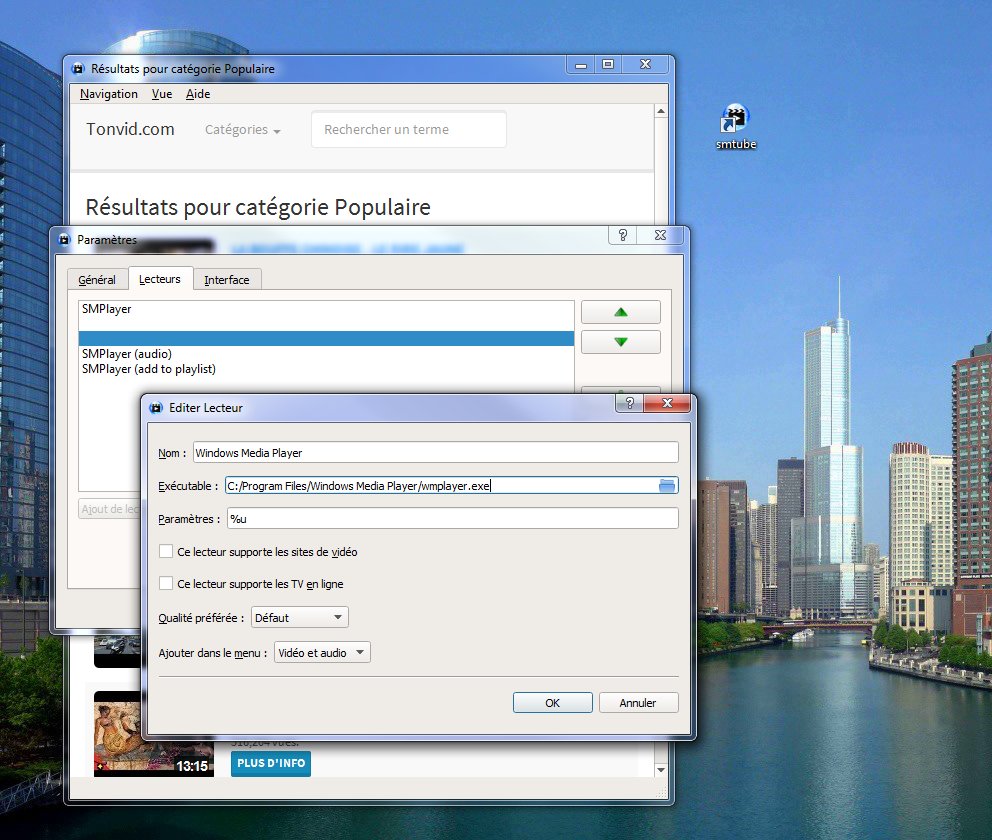992x840 pixels.
Task: Close the Editer Lecteur dialog
Action: click(667, 403)
